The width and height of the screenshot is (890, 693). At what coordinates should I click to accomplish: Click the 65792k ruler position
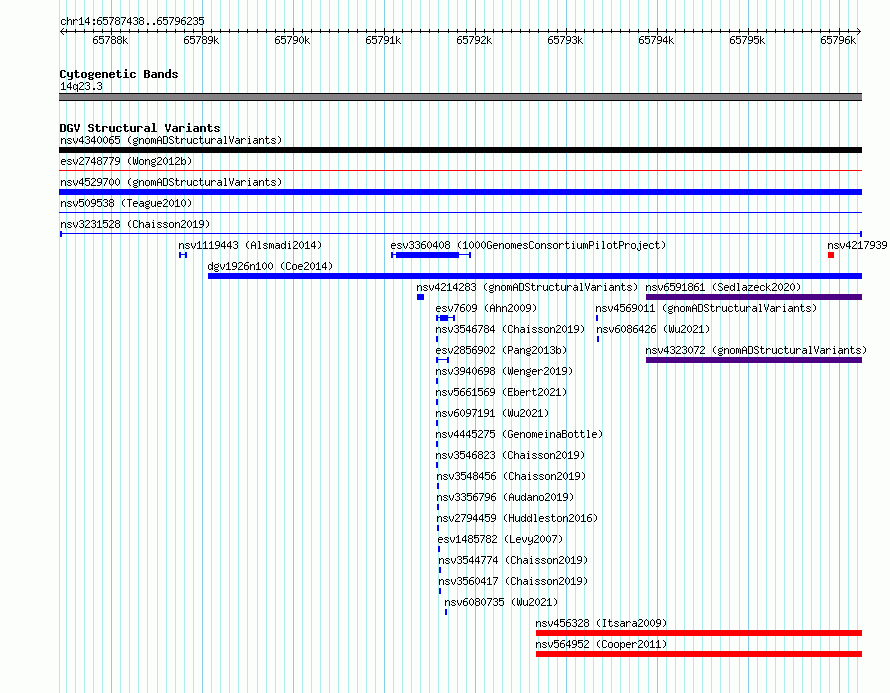click(474, 40)
